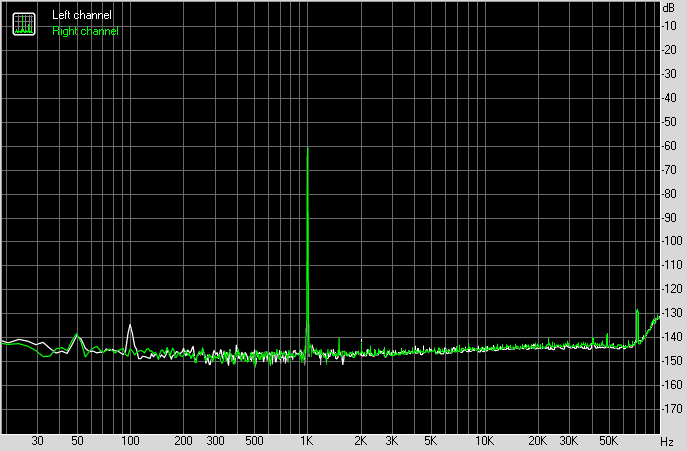
Task: Click the -100 value on dB axis
Action: coord(671,241)
